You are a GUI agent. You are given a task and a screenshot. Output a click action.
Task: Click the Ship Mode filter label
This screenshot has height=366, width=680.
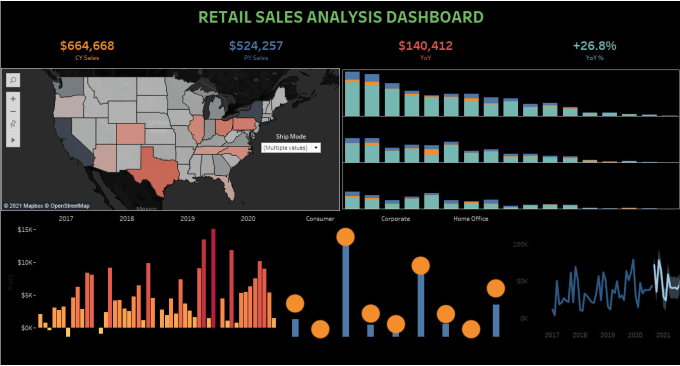[x=291, y=136]
